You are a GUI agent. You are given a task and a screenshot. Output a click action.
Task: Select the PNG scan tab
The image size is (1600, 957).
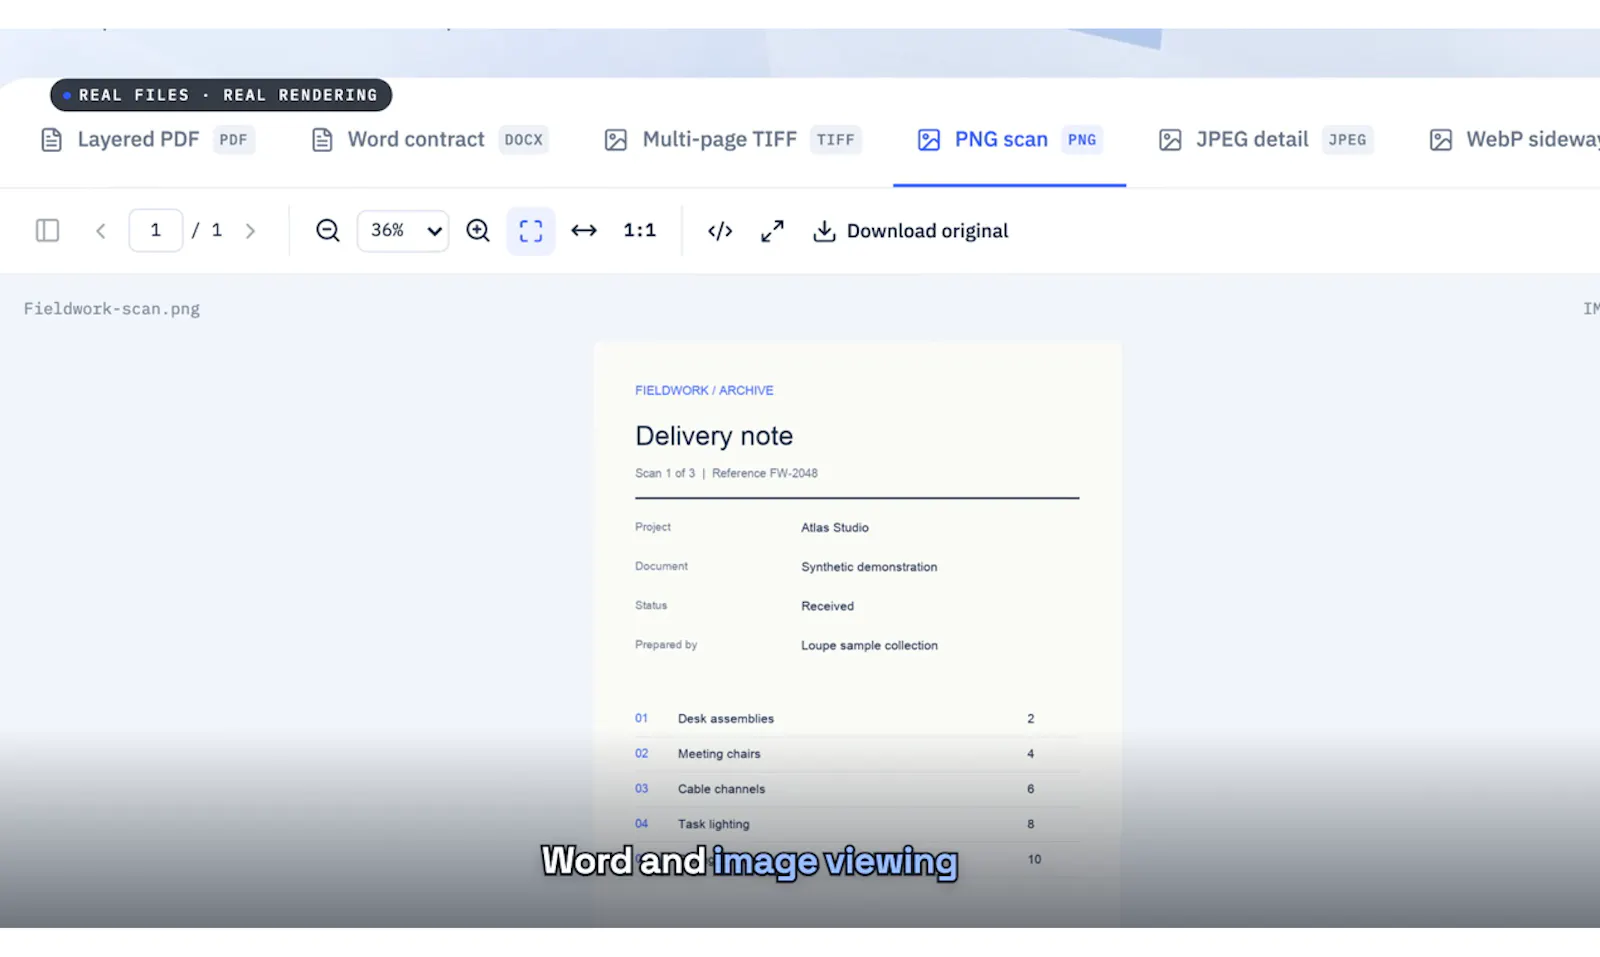point(1009,140)
